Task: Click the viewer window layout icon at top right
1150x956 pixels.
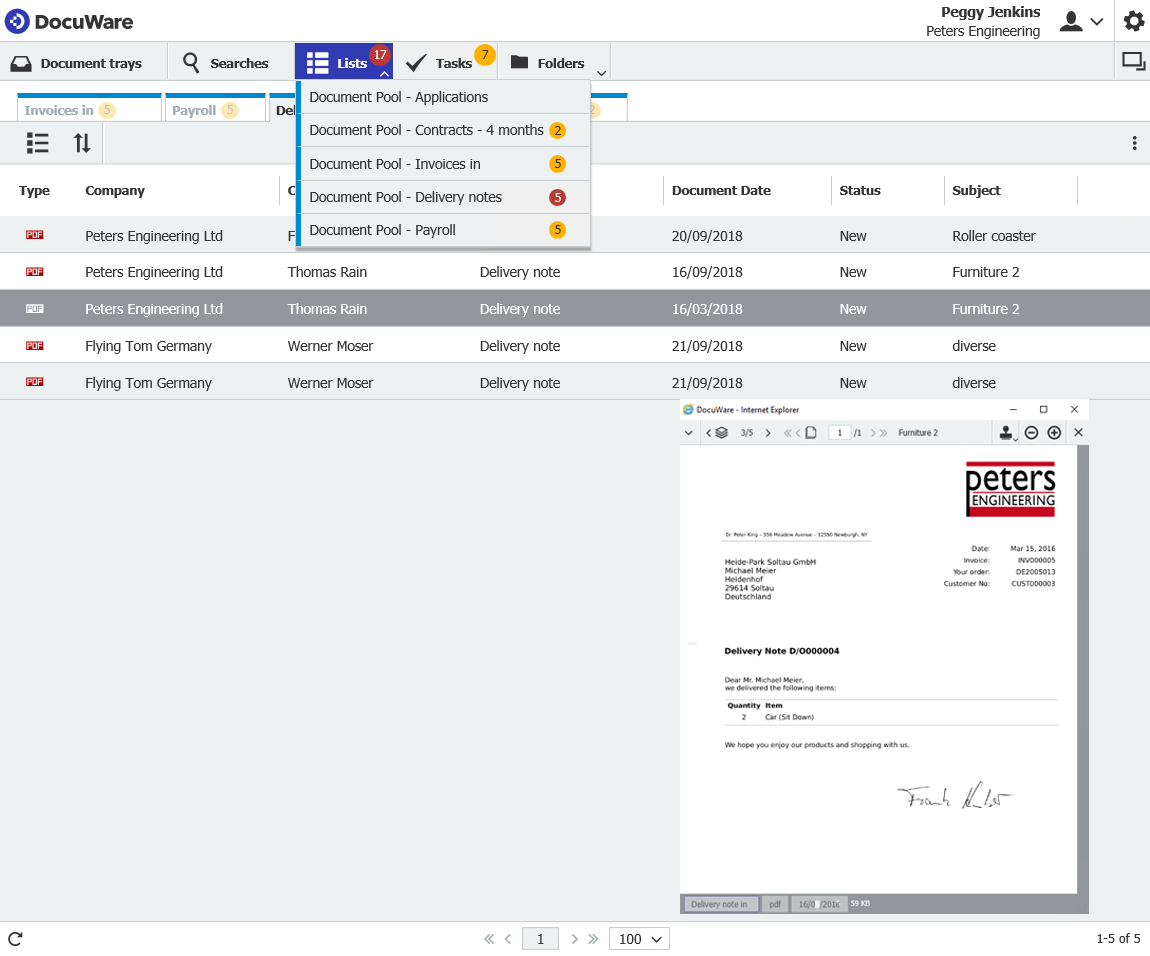Action: [1133, 62]
